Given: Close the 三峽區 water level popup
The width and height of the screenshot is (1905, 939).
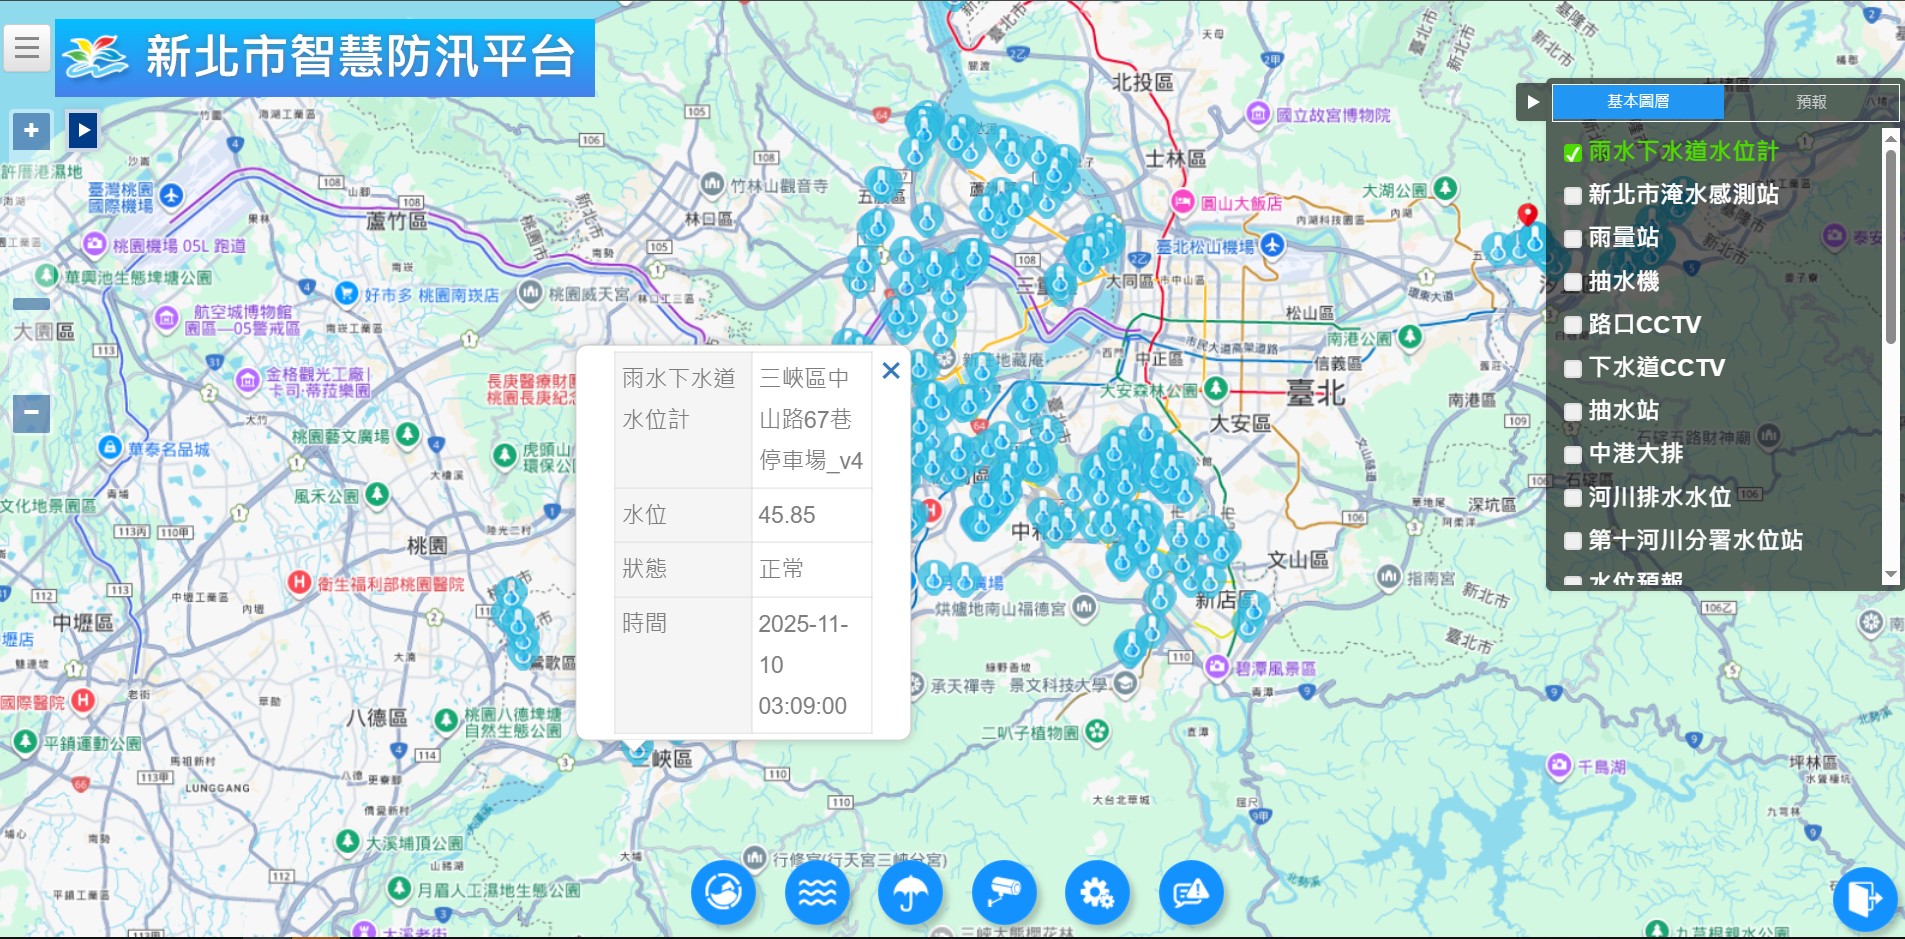Looking at the screenshot, I should click(x=893, y=370).
